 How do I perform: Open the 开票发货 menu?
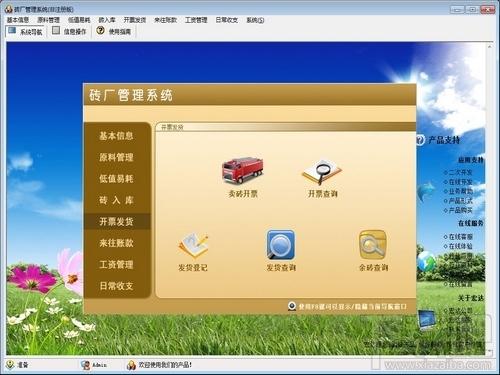pos(135,20)
